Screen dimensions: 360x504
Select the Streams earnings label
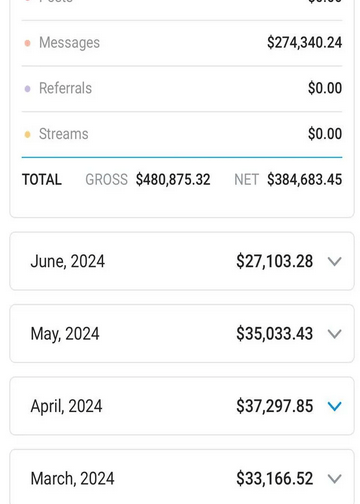click(64, 134)
